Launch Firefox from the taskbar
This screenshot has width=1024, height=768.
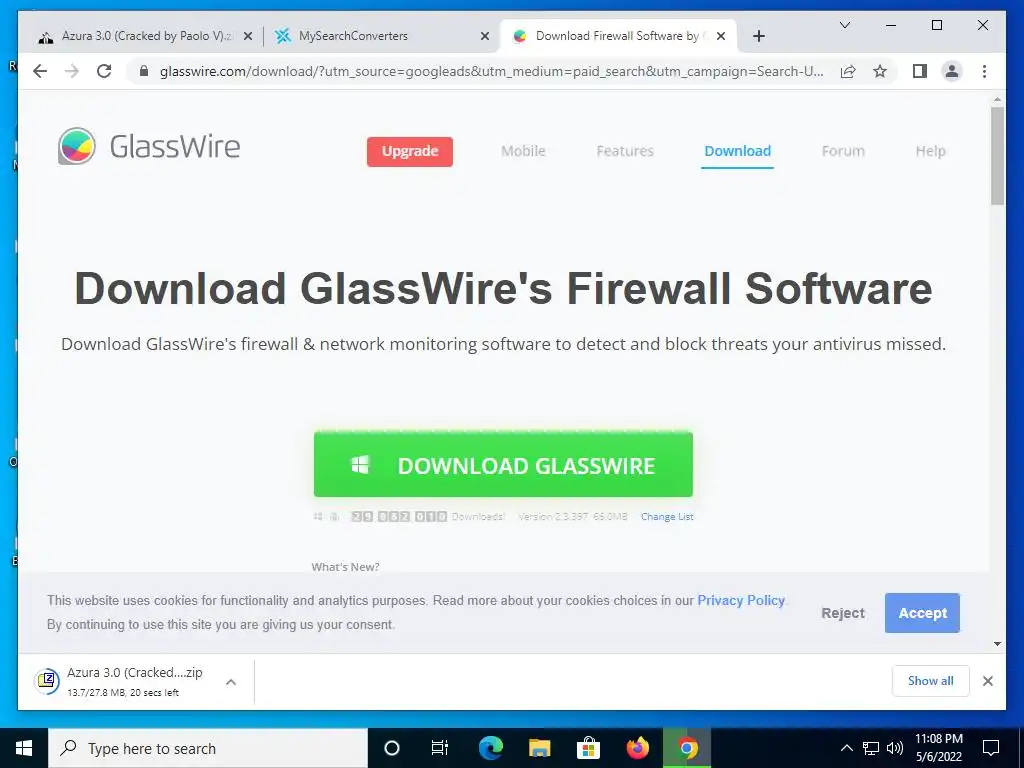637,748
